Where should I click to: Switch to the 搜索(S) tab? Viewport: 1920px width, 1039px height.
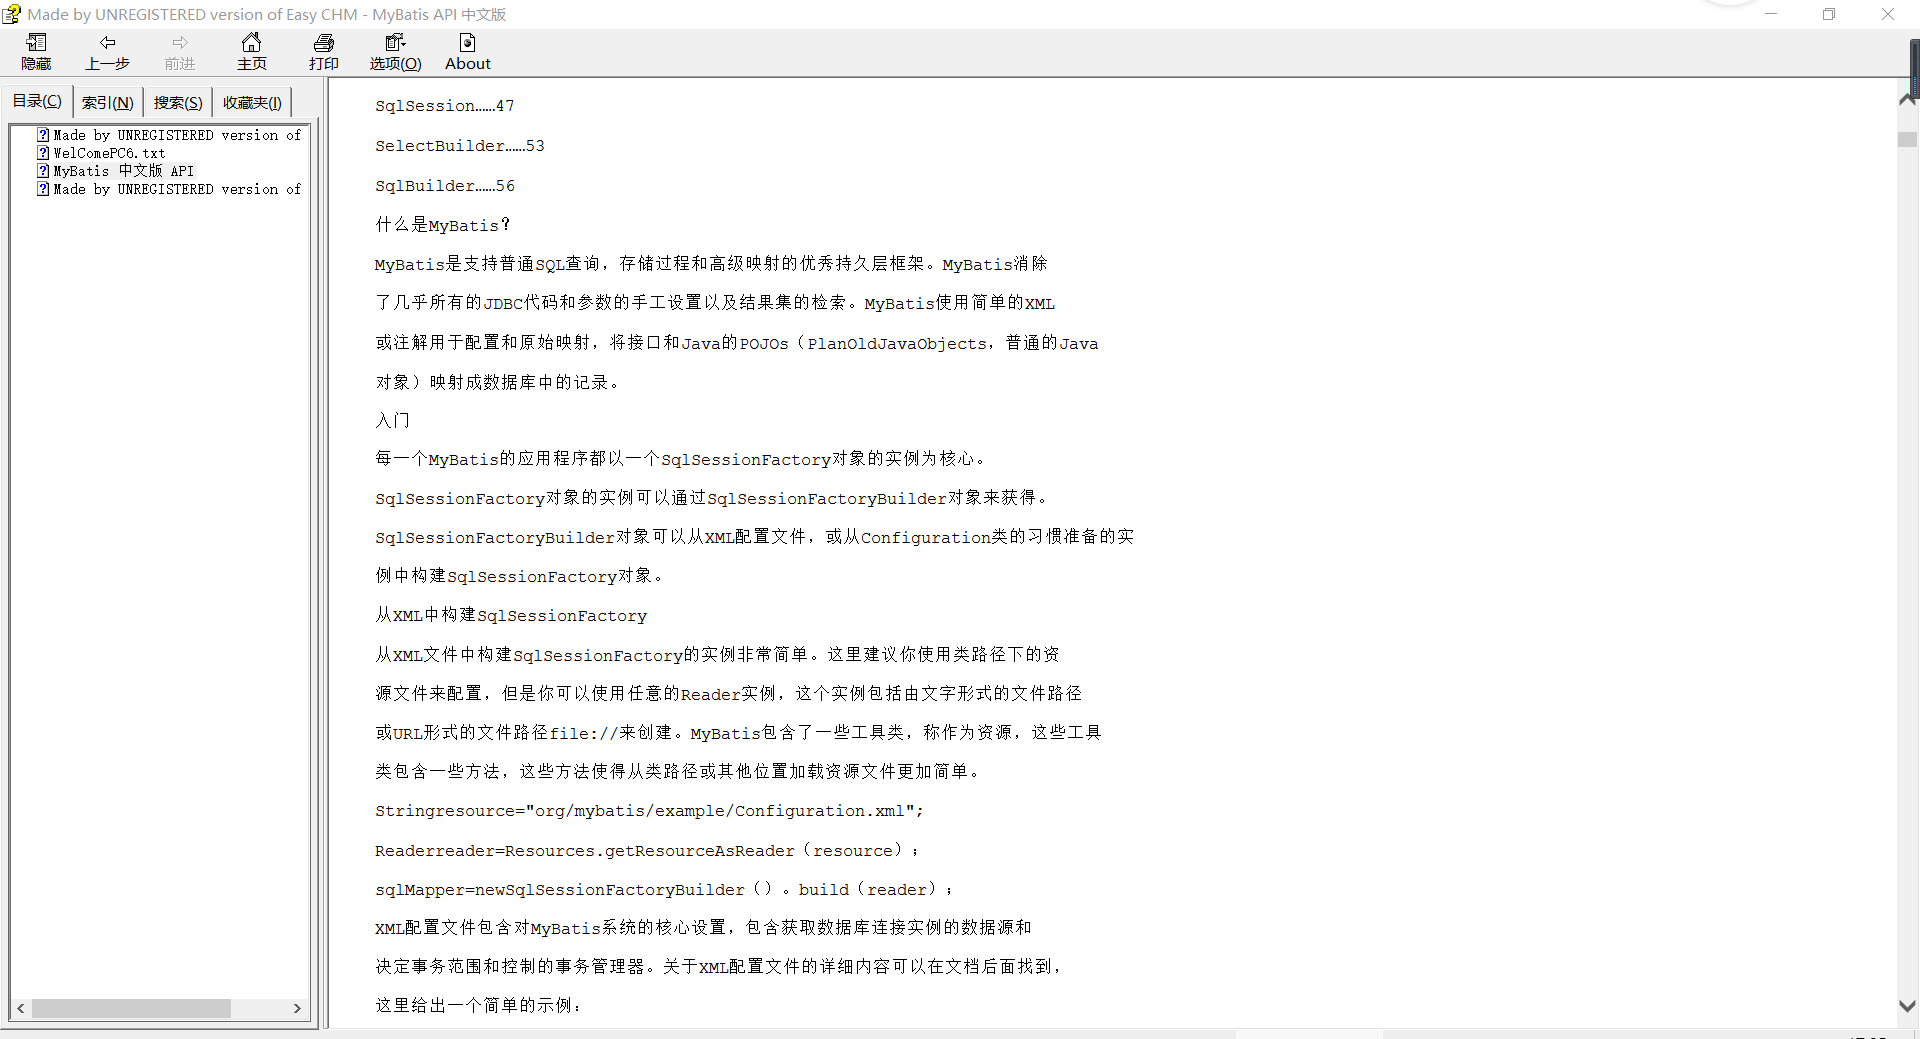click(178, 102)
